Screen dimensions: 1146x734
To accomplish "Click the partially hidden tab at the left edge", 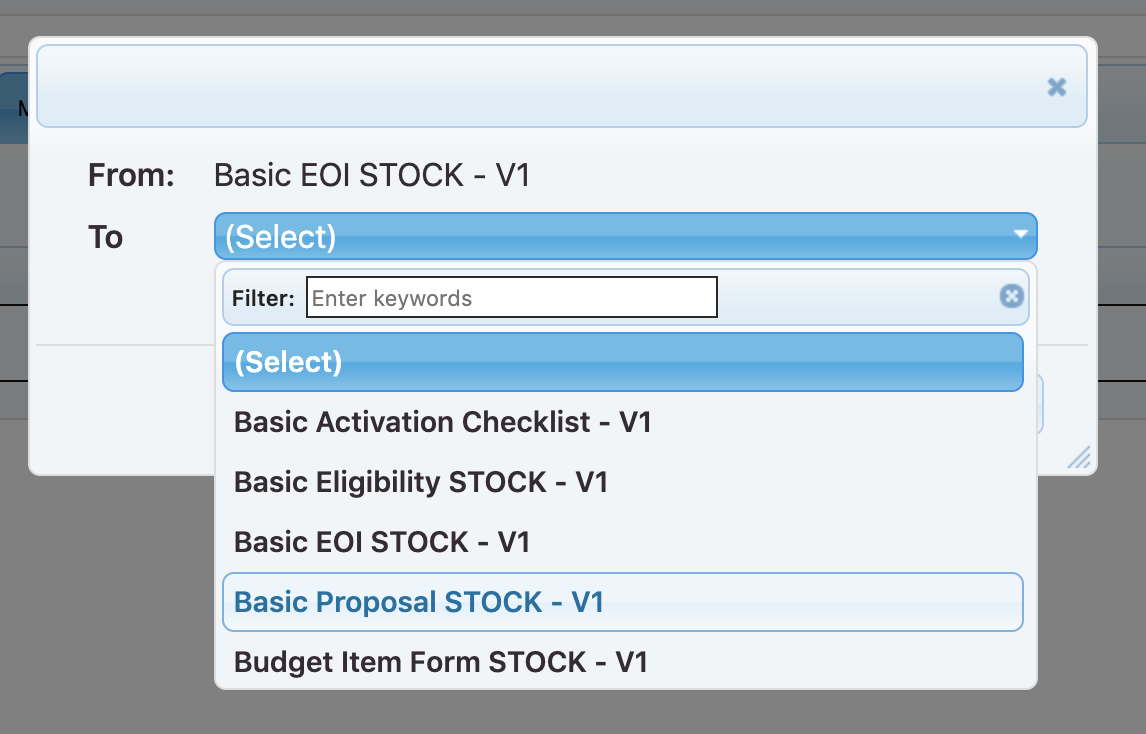I will click(x=14, y=108).
